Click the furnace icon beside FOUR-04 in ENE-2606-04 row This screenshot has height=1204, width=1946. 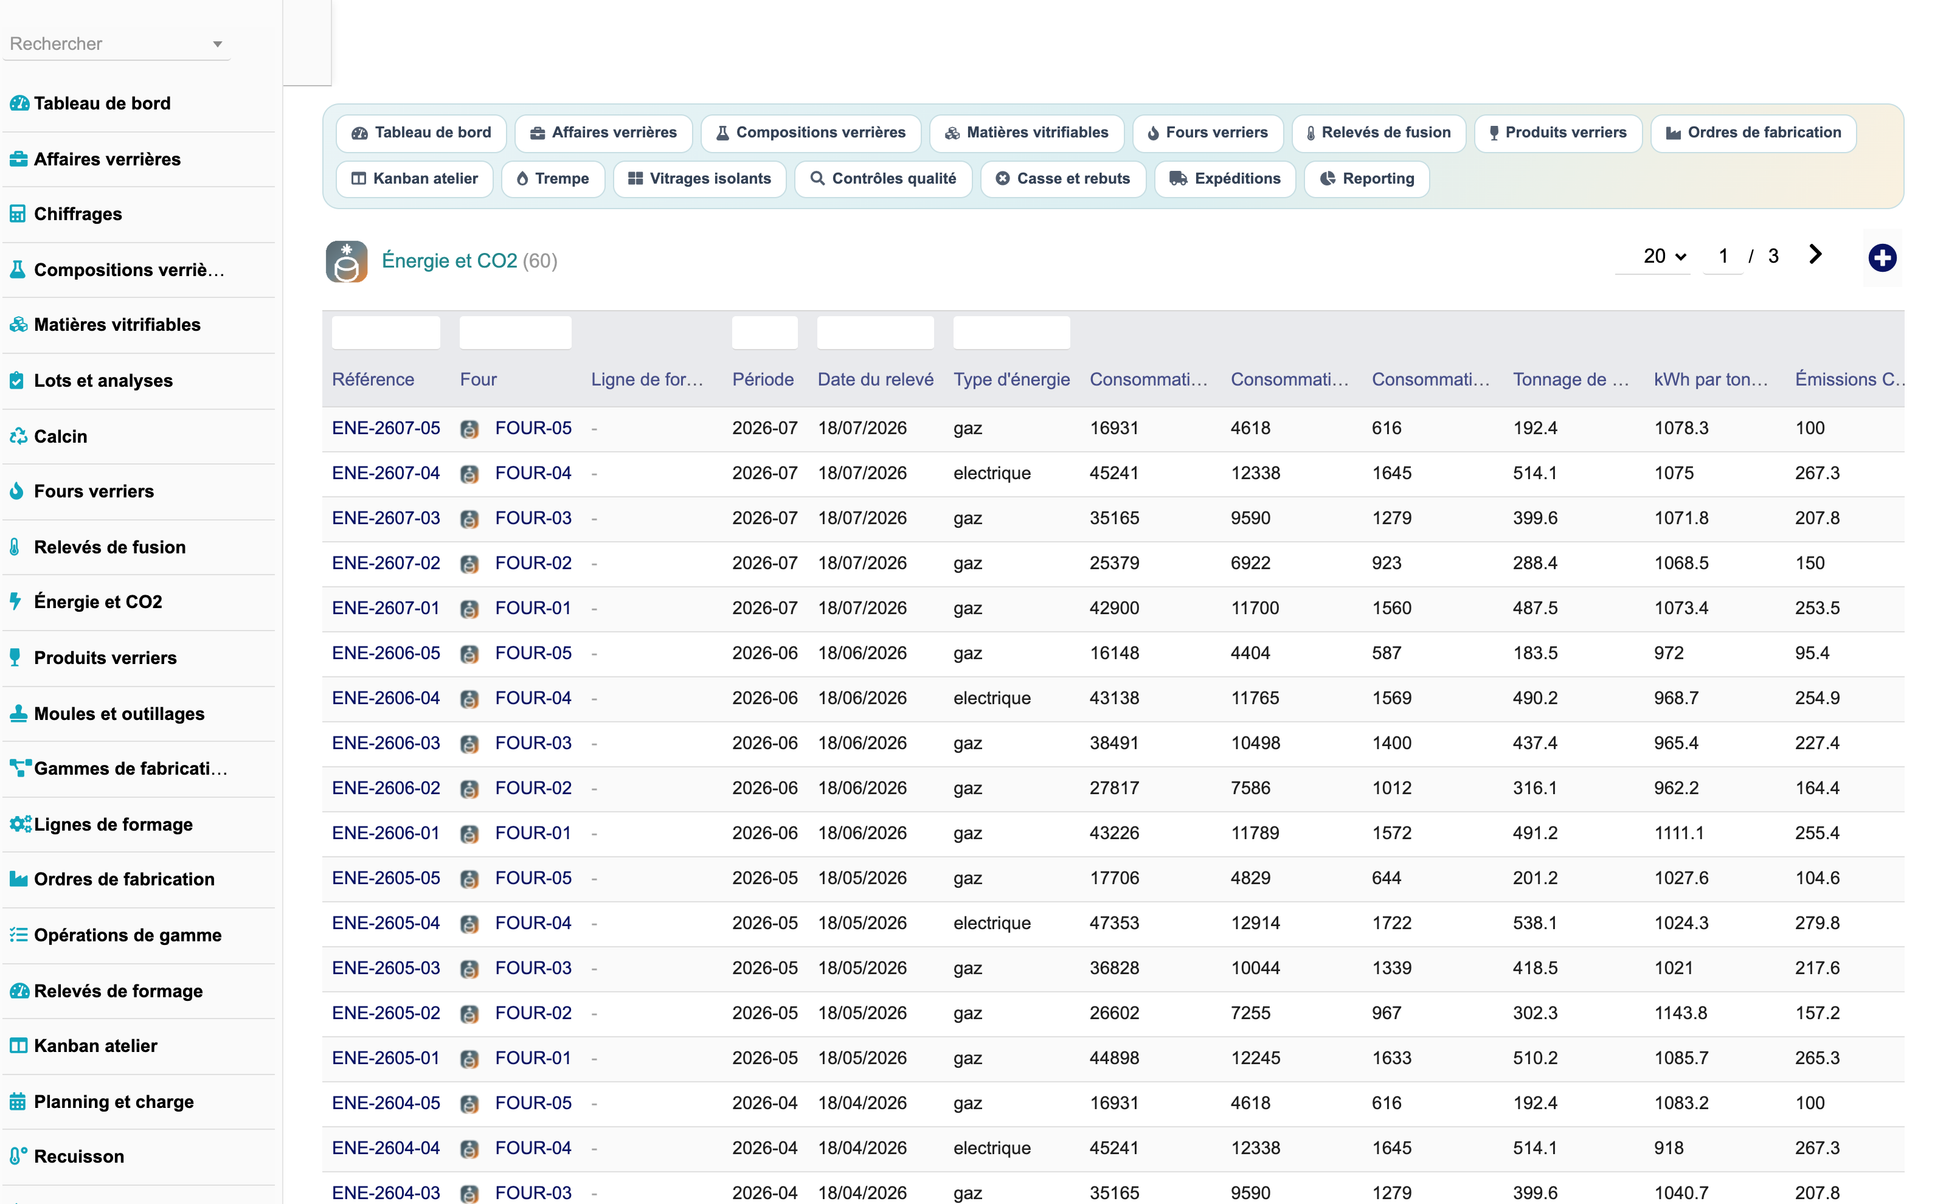469,699
